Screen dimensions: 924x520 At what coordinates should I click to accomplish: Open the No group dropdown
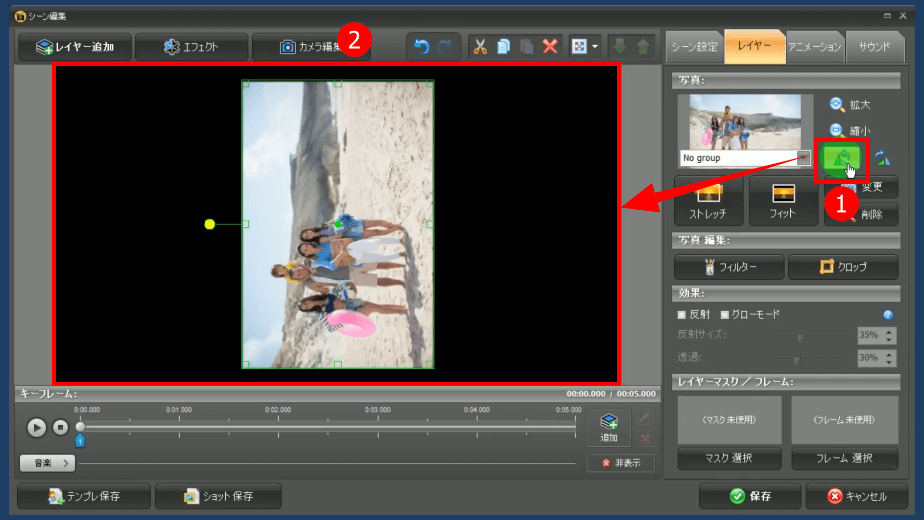tap(803, 158)
